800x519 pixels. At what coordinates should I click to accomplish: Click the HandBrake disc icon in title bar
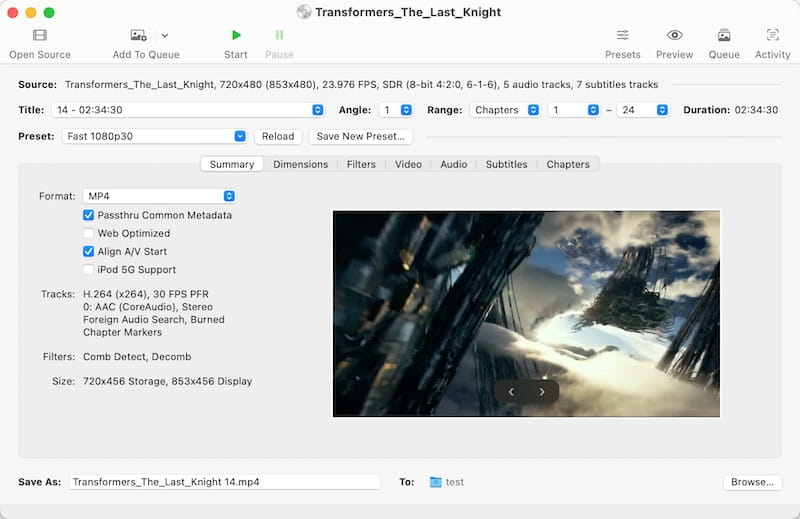pyautogui.click(x=304, y=12)
